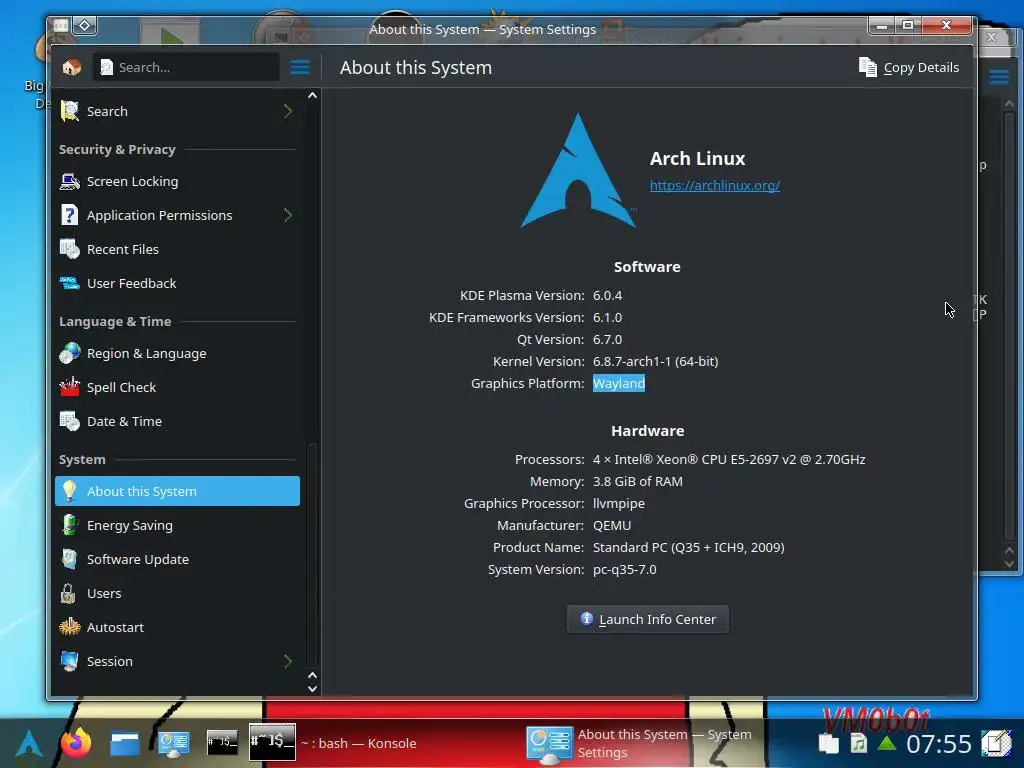Viewport: 1024px width, 768px height.
Task: Click the up arrow at sidebar scrollbar top
Action: (312, 95)
